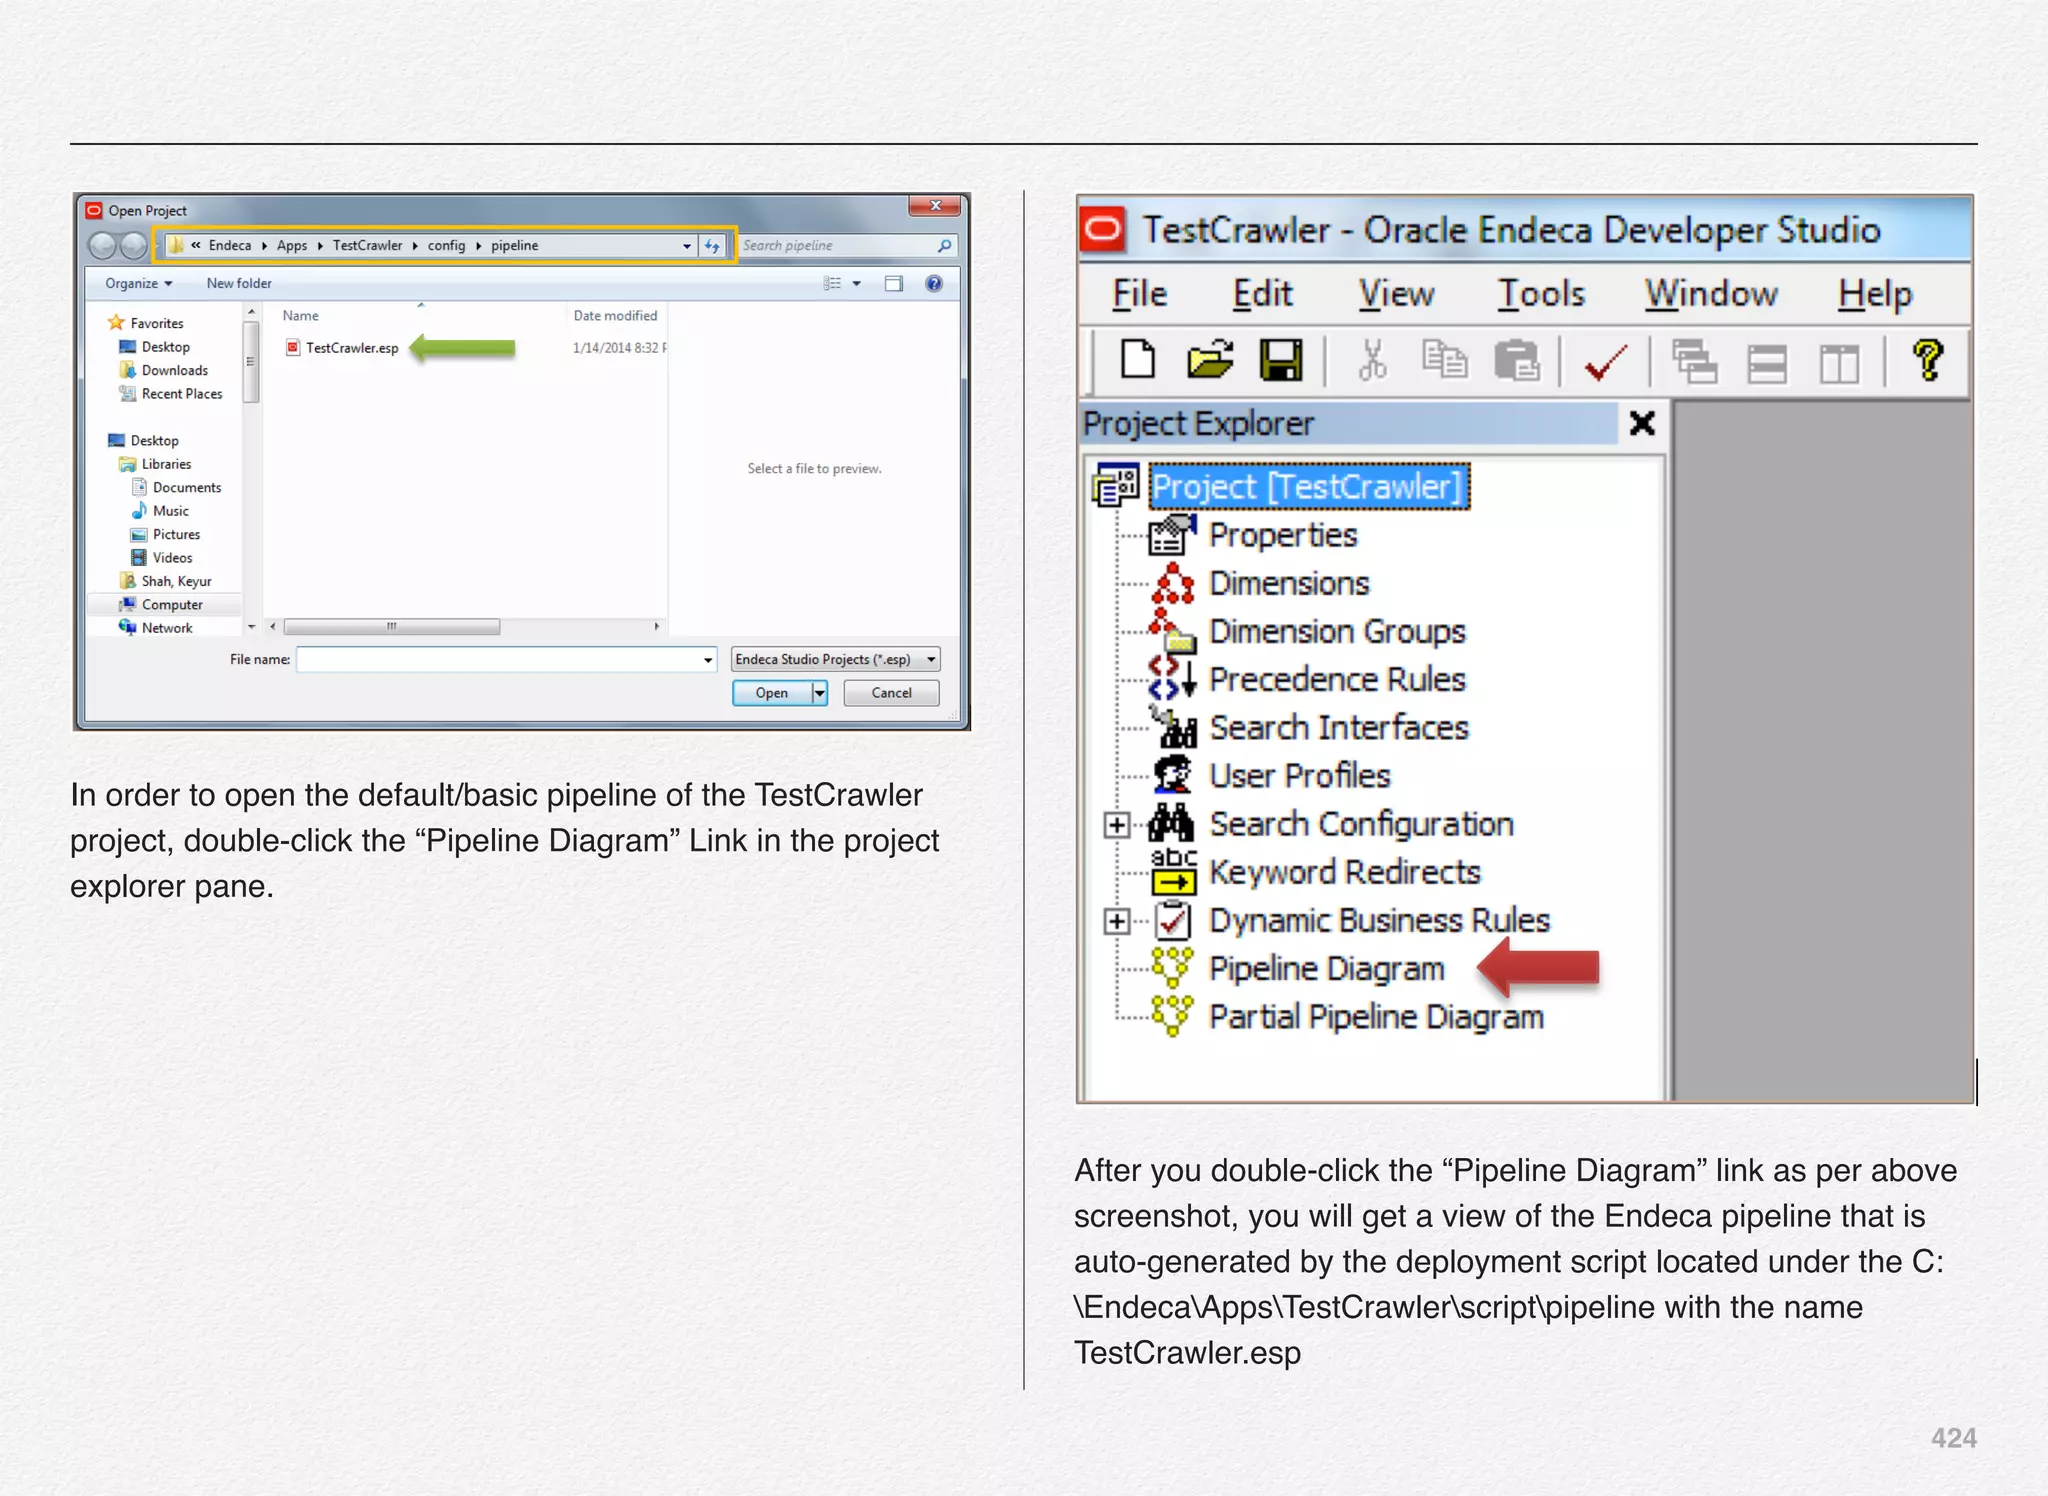
Task: Click the yellow question mark help icon
Action: coord(1928,360)
